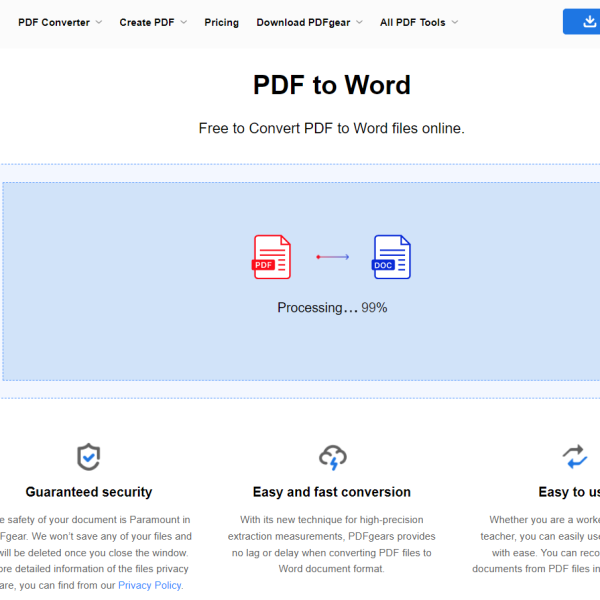Expand the chevron beside PDF Converter

[x=99, y=22]
